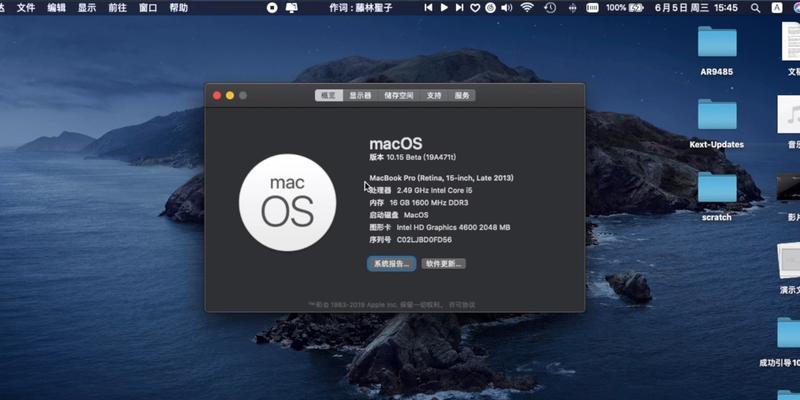
Task: Switch to the 支持 tab
Action: click(x=434, y=95)
